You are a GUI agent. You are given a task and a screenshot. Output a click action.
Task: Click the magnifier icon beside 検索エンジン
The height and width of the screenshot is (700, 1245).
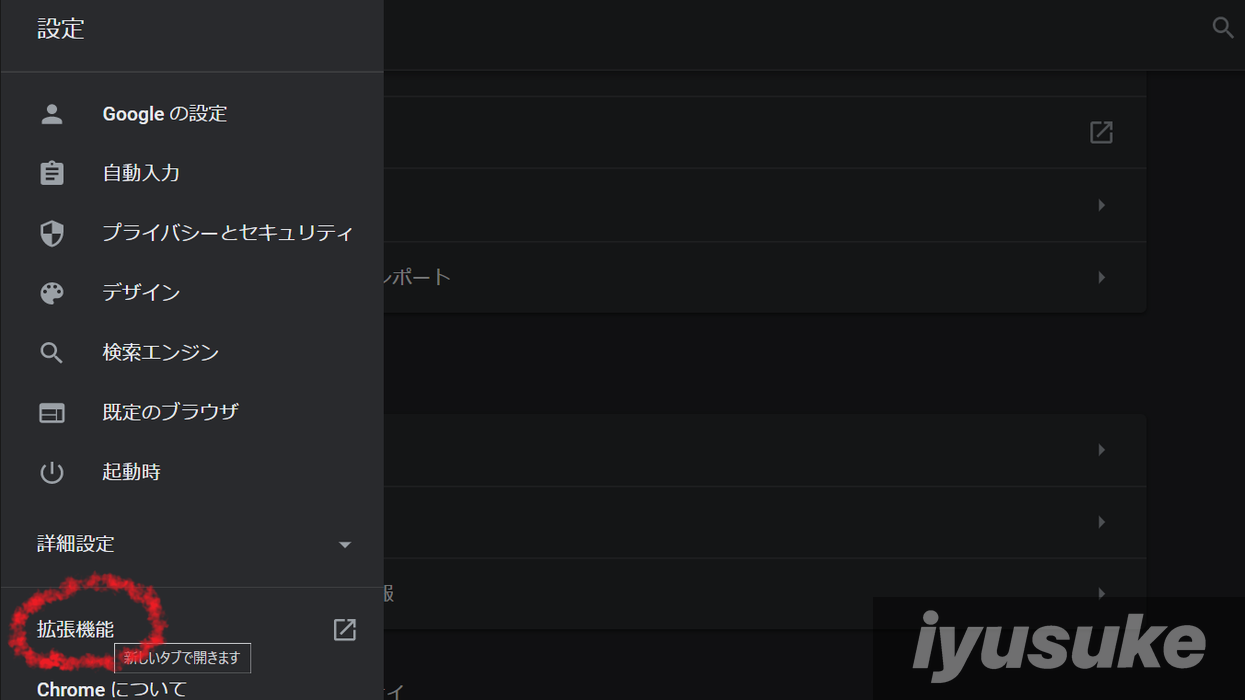click(52, 353)
